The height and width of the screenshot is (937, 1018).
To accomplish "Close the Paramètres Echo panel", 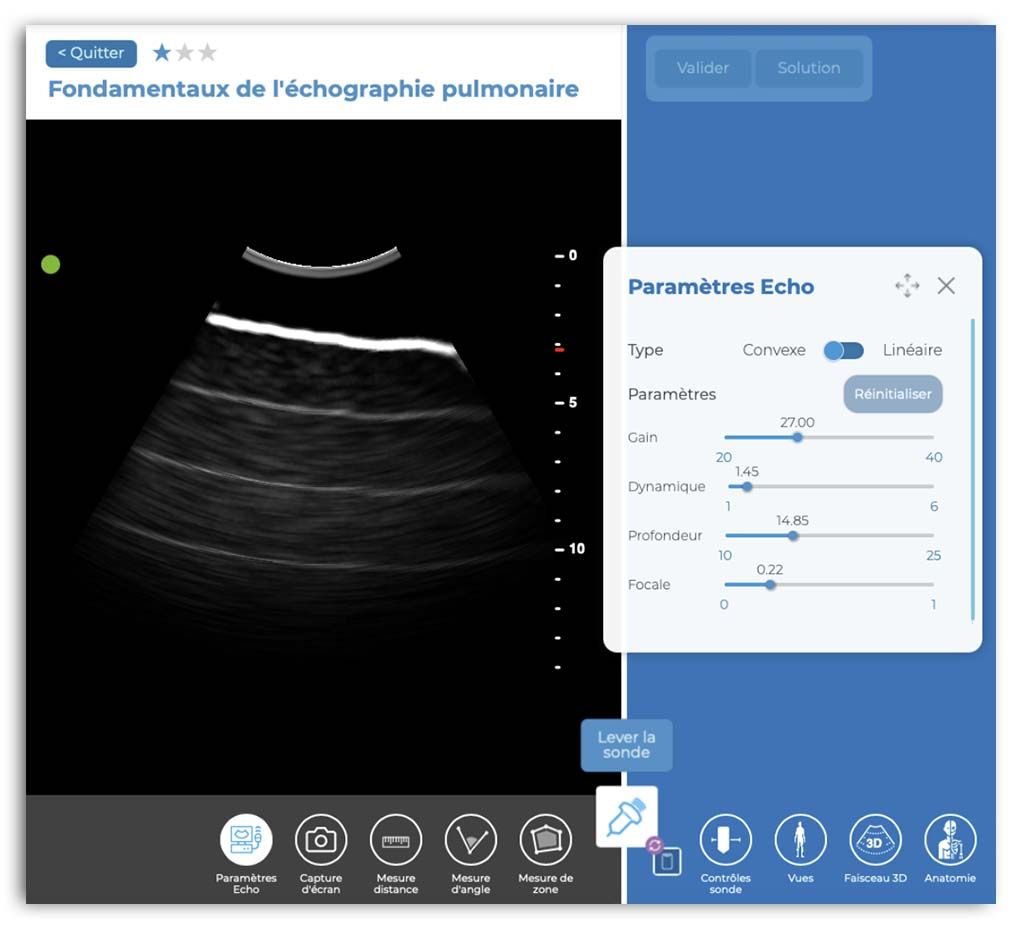I will (946, 286).
